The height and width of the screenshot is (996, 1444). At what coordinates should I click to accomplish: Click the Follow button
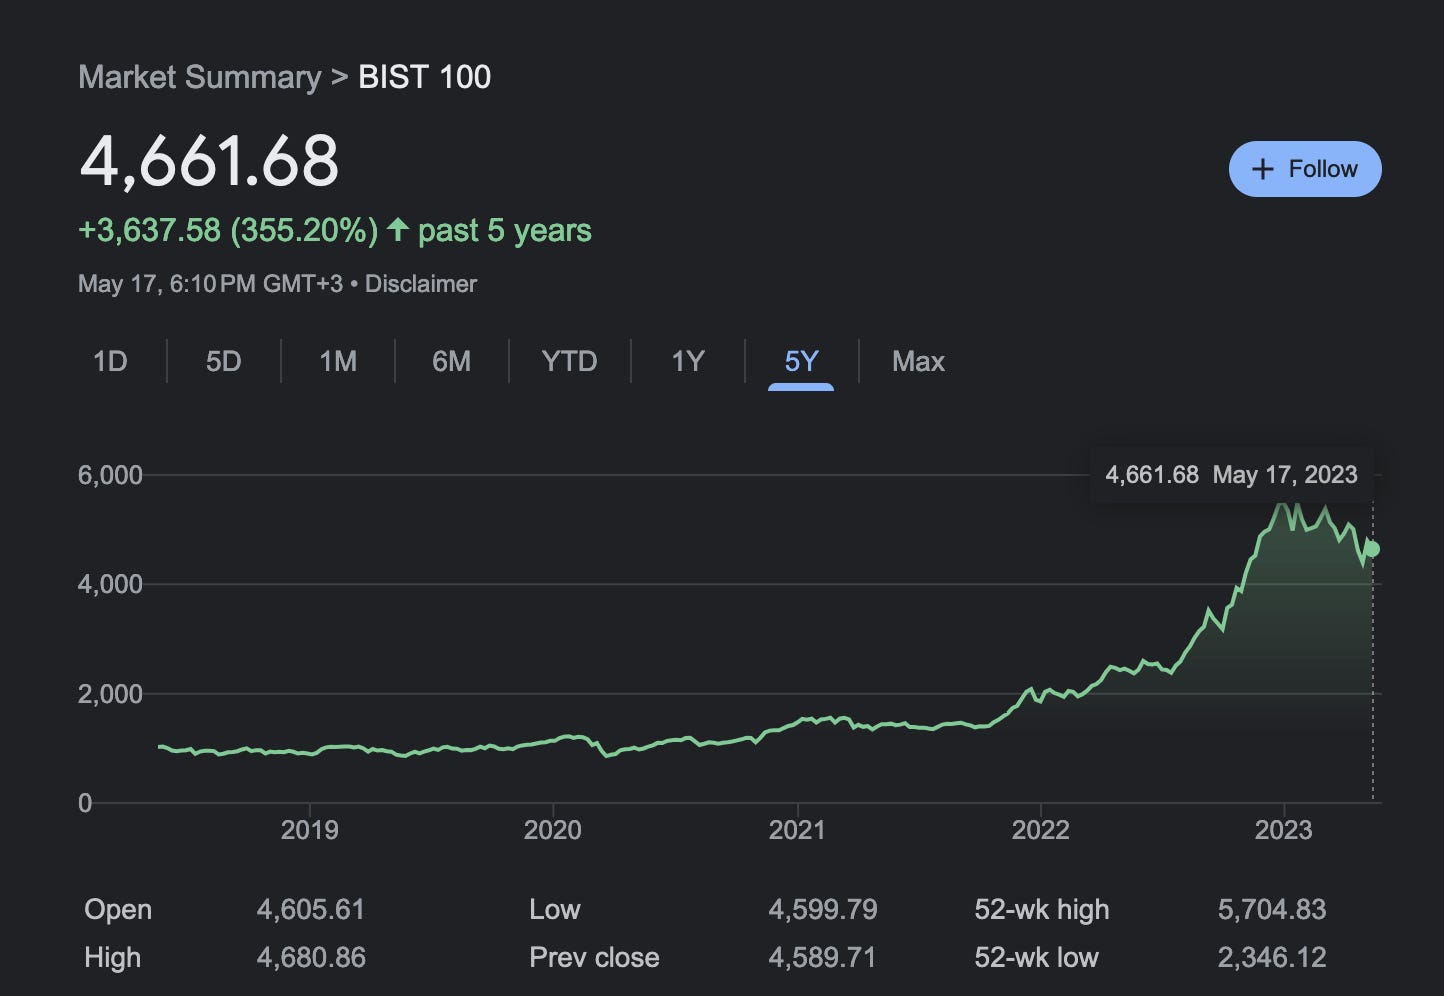click(x=1305, y=169)
